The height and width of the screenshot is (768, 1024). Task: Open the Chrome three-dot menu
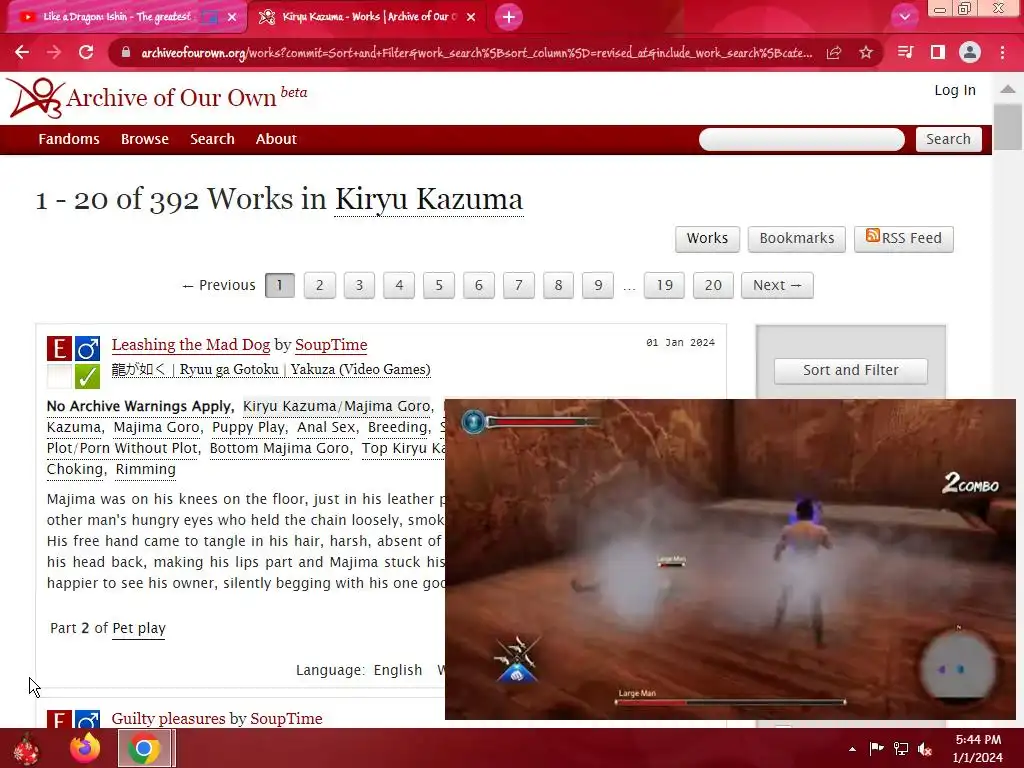click(1002, 52)
